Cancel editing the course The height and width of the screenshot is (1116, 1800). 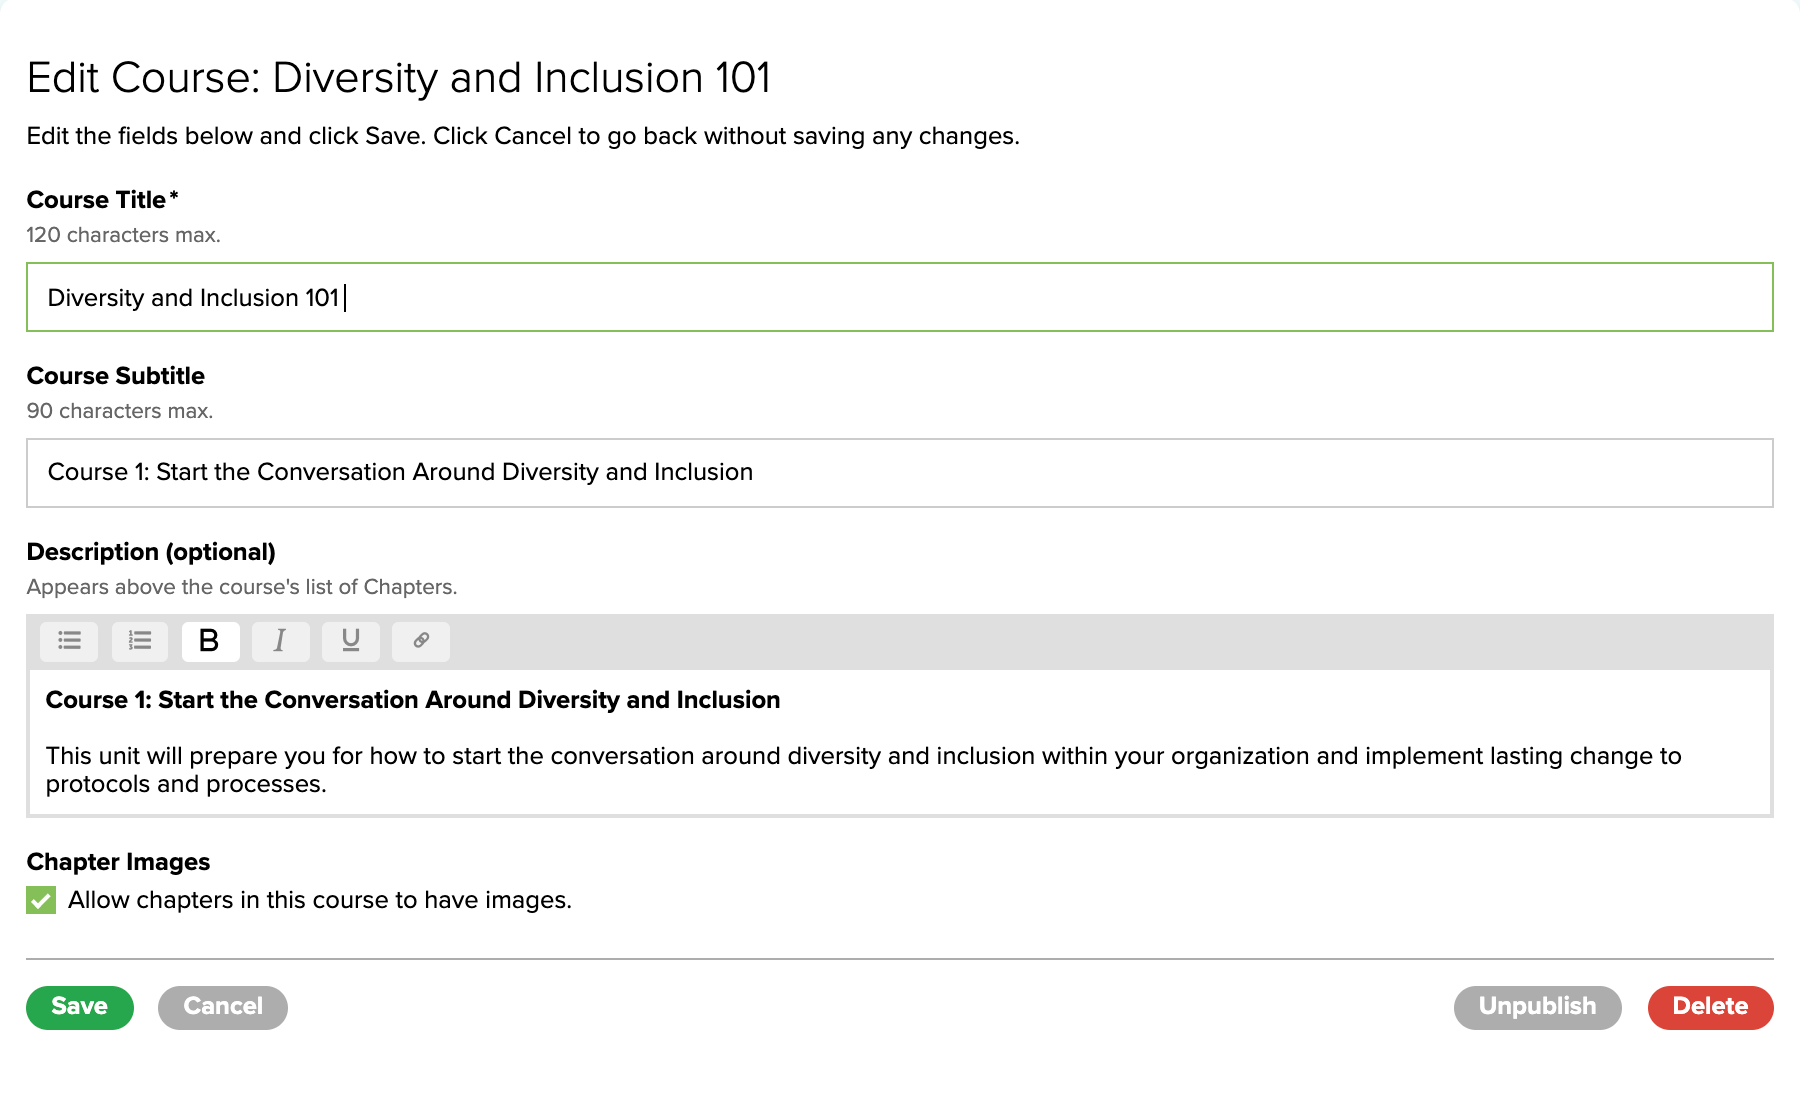tap(222, 1007)
